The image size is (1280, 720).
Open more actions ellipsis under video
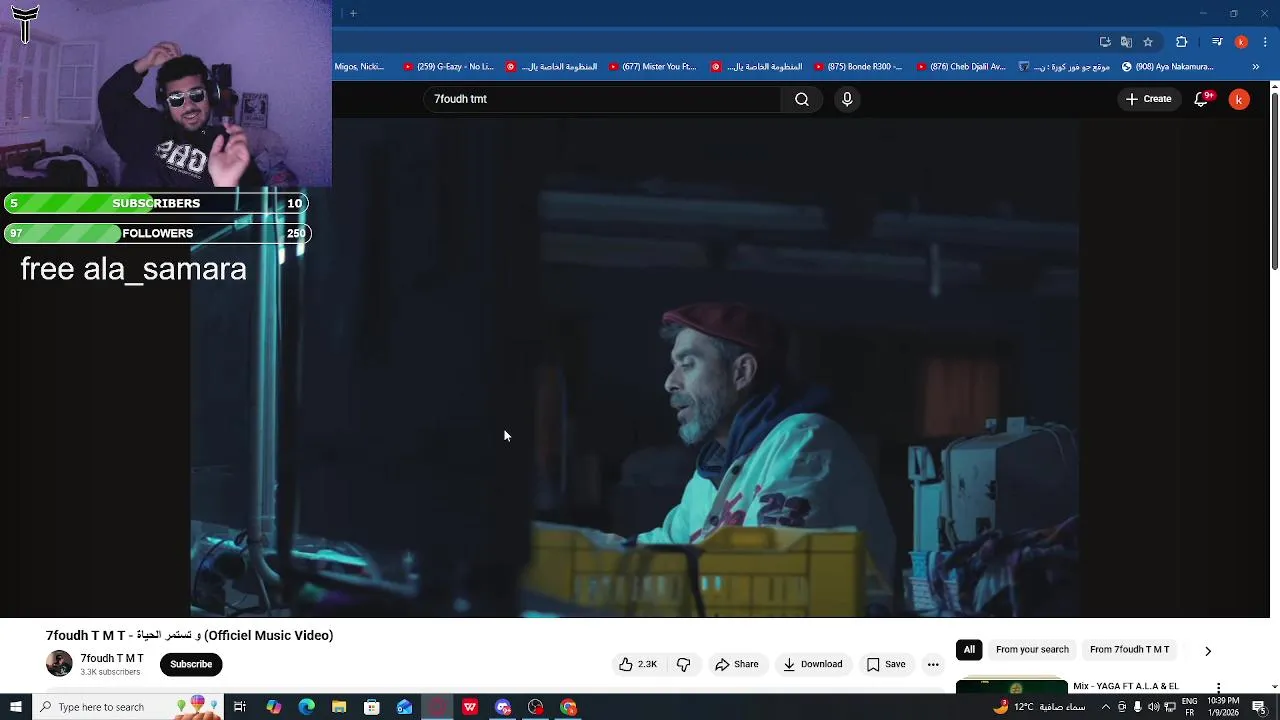pyautogui.click(x=933, y=664)
